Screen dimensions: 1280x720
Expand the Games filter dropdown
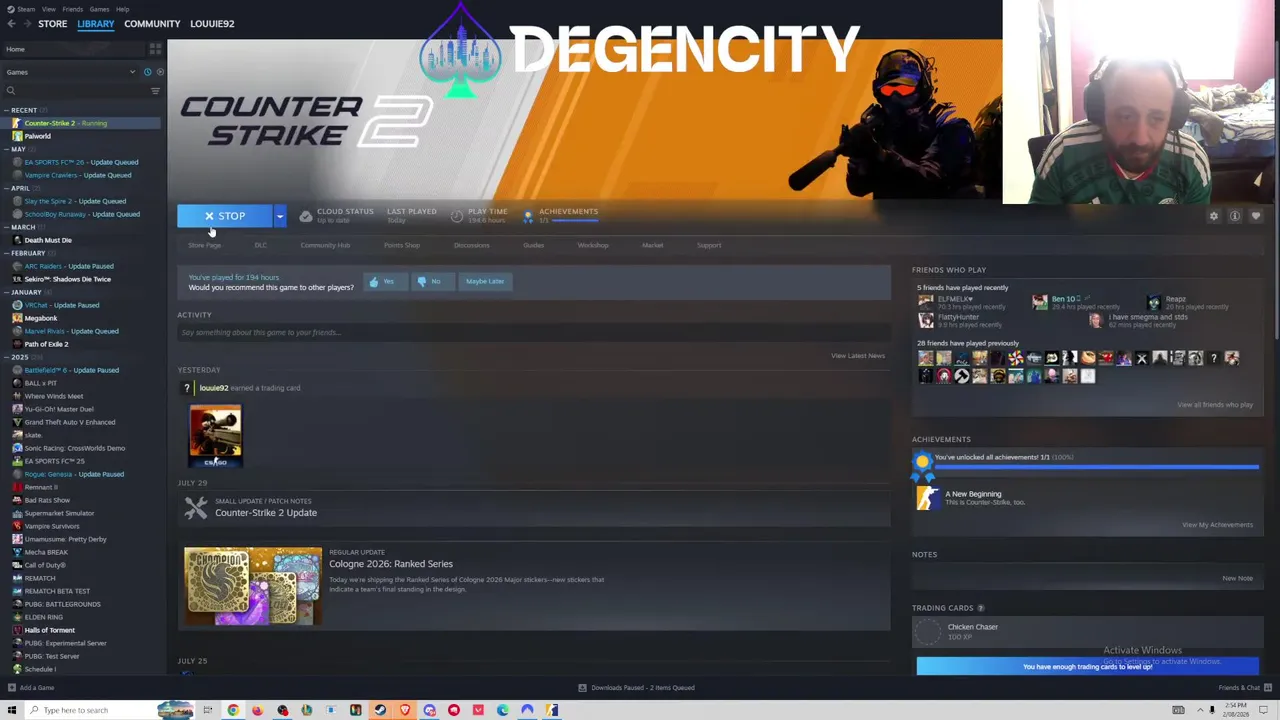pyautogui.click(x=132, y=72)
